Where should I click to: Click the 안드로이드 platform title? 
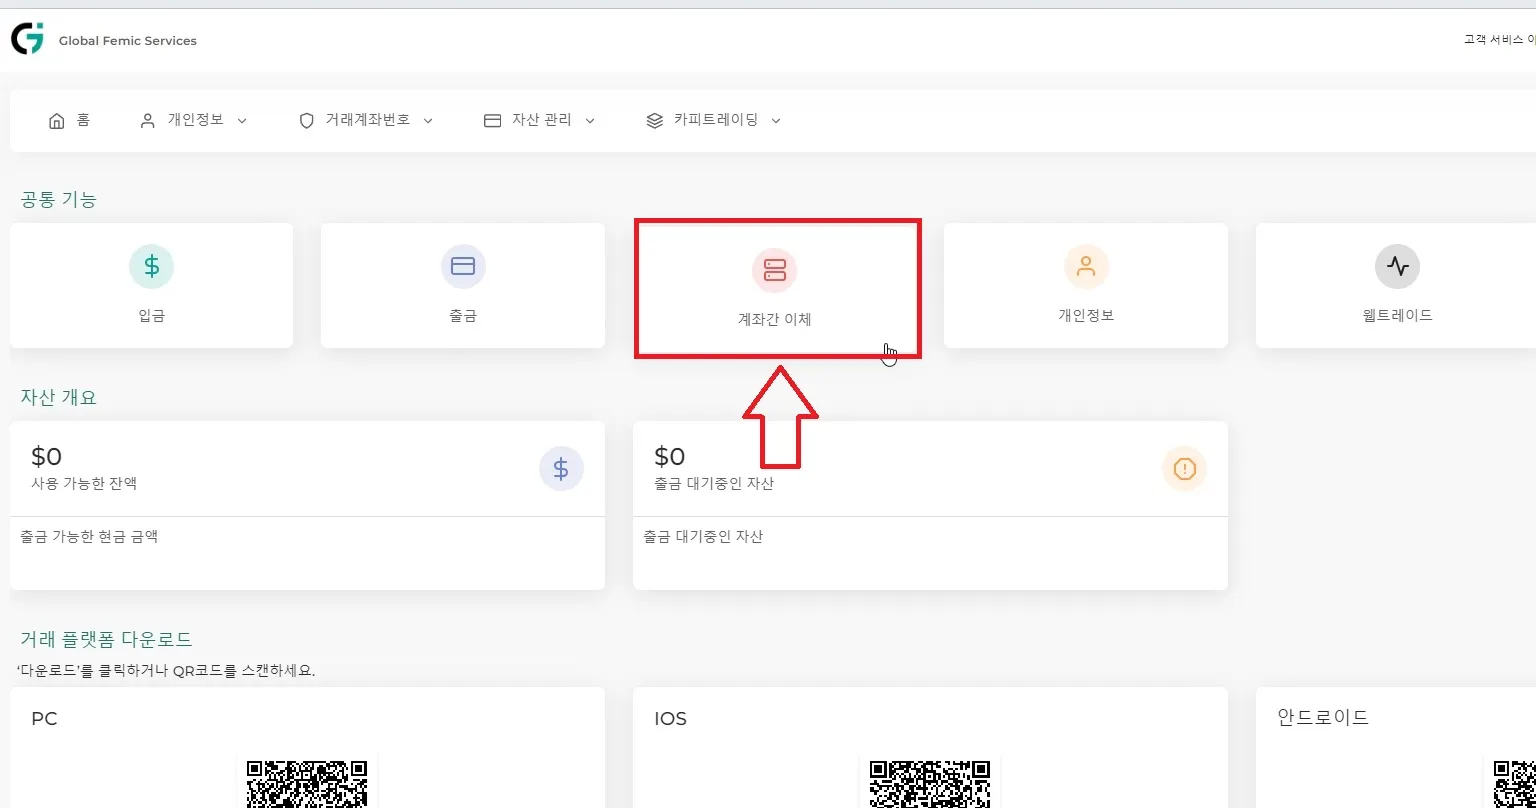(1323, 717)
